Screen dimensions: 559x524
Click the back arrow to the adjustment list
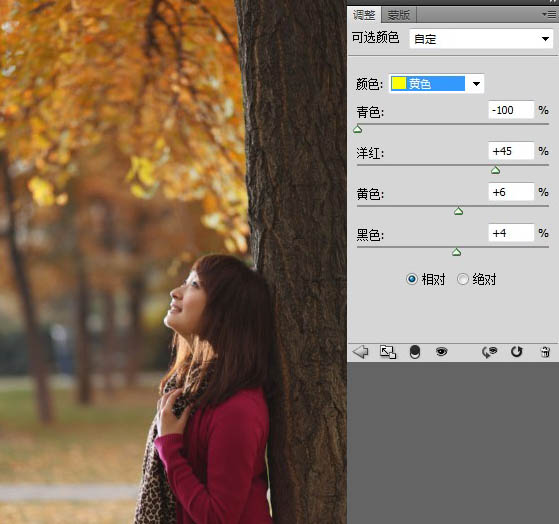pyautogui.click(x=360, y=352)
